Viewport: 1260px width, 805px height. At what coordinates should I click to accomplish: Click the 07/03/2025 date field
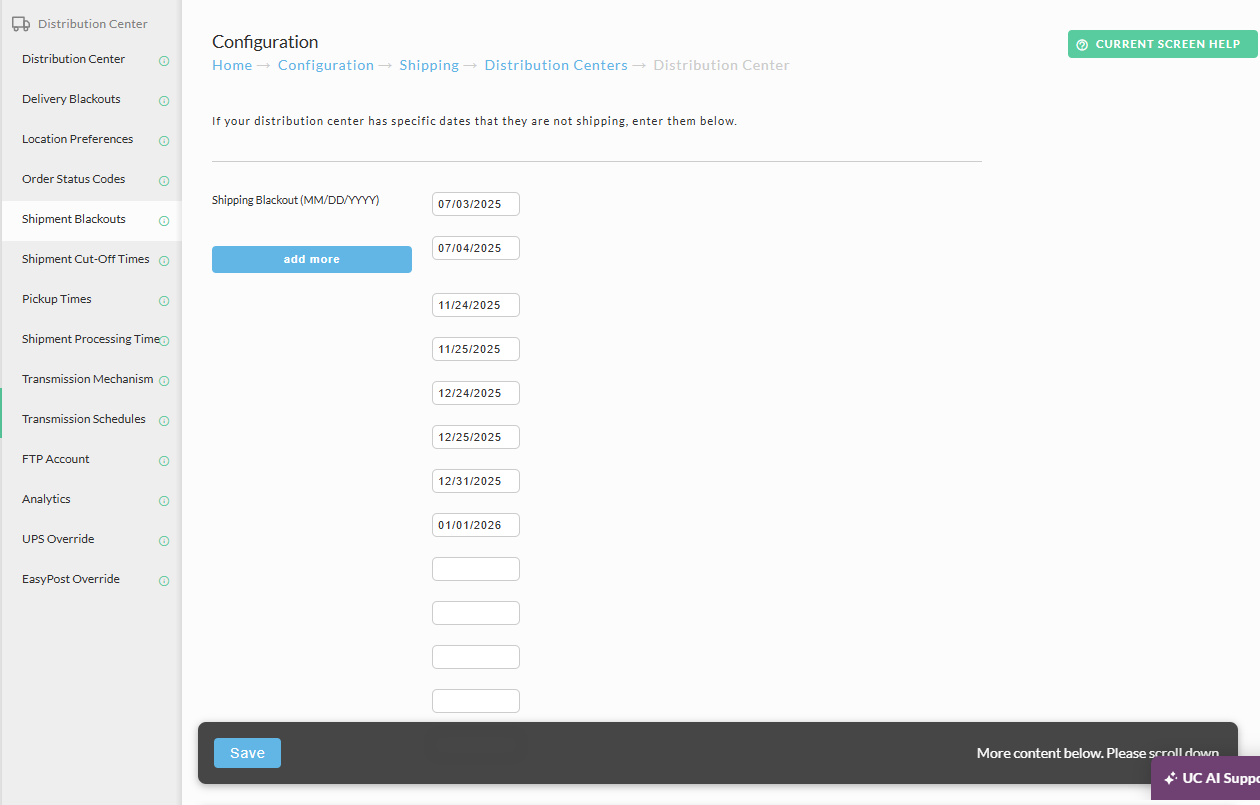pos(476,204)
